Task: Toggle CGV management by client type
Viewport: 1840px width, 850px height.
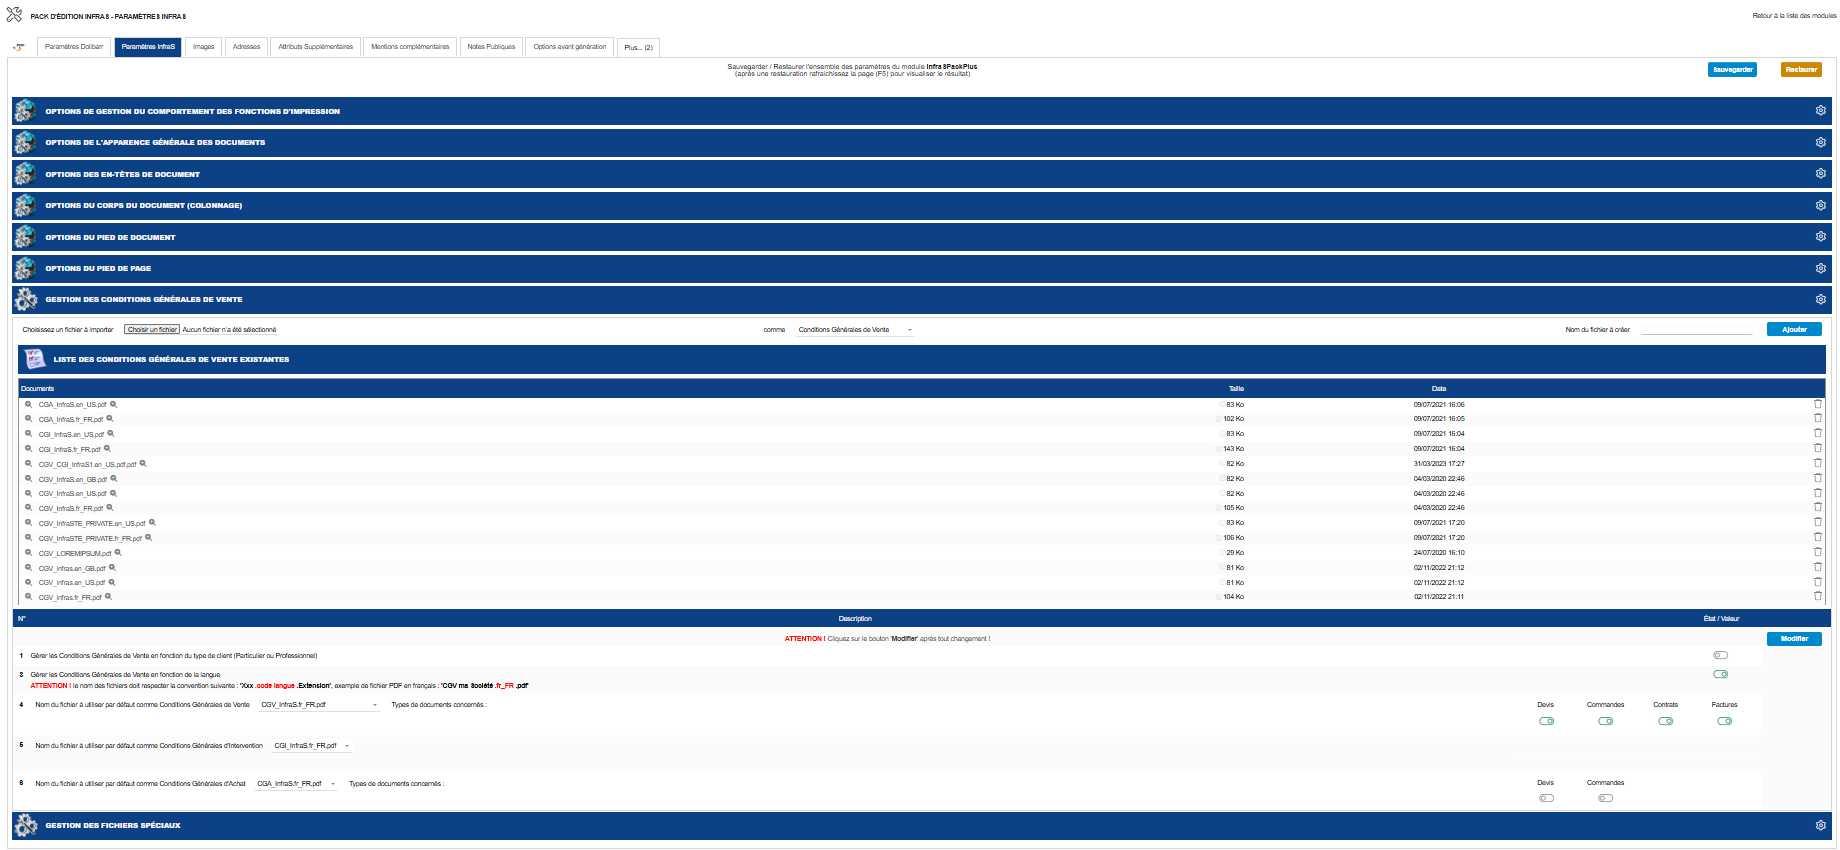Action: [x=1720, y=655]
